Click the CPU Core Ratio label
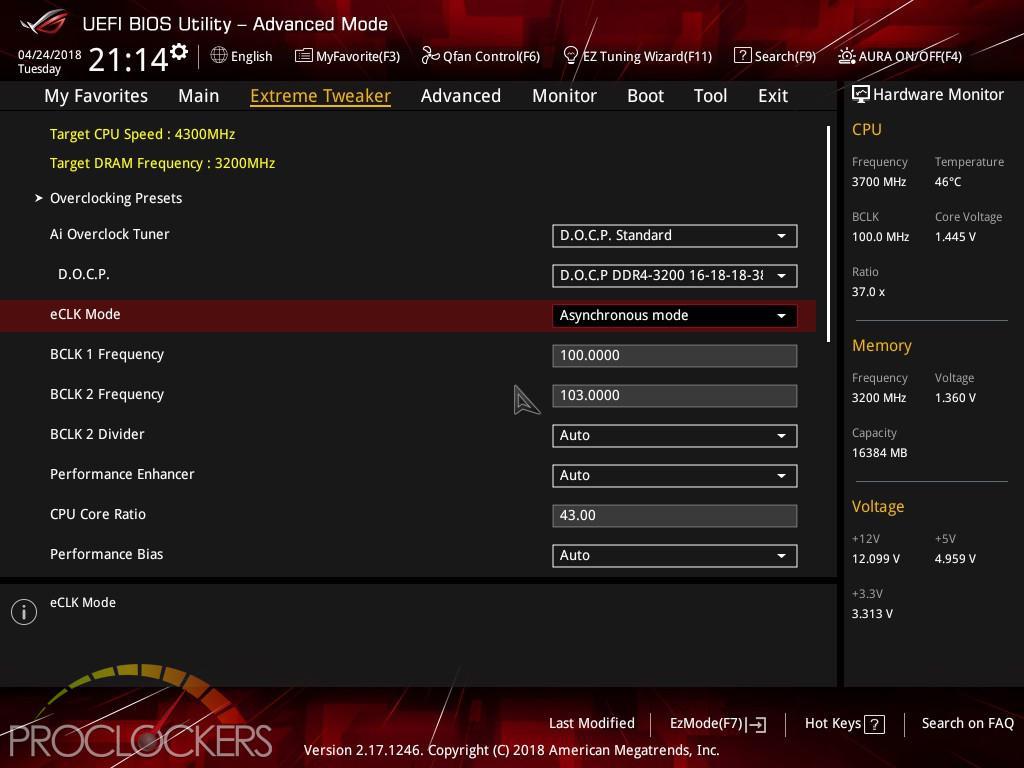 pyautogui.click(x=98, y=514)
